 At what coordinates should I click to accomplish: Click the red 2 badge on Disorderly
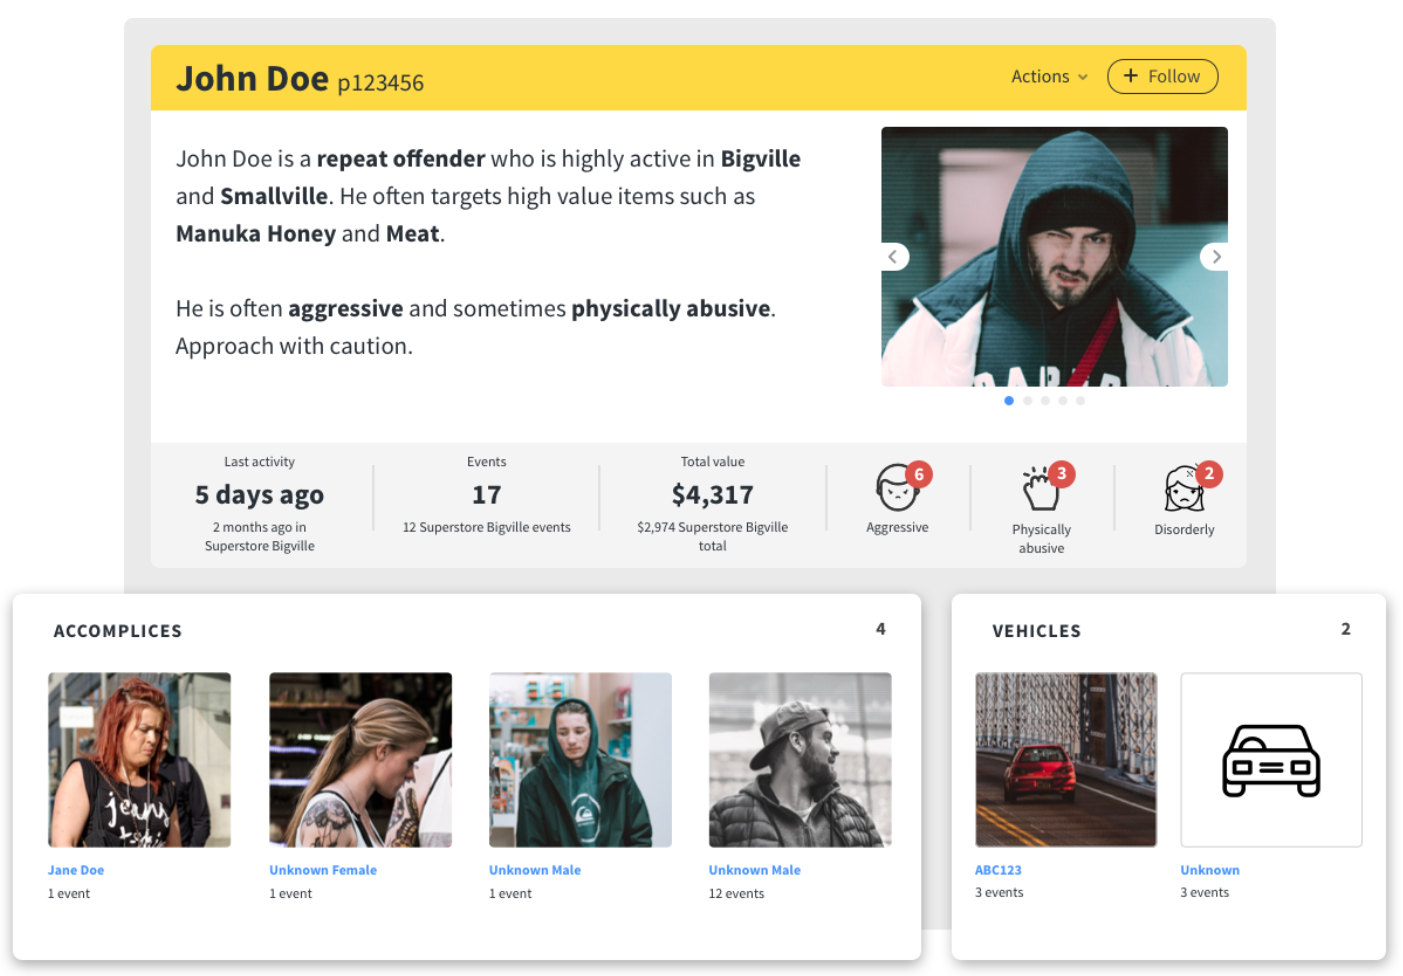[1209, 474]
